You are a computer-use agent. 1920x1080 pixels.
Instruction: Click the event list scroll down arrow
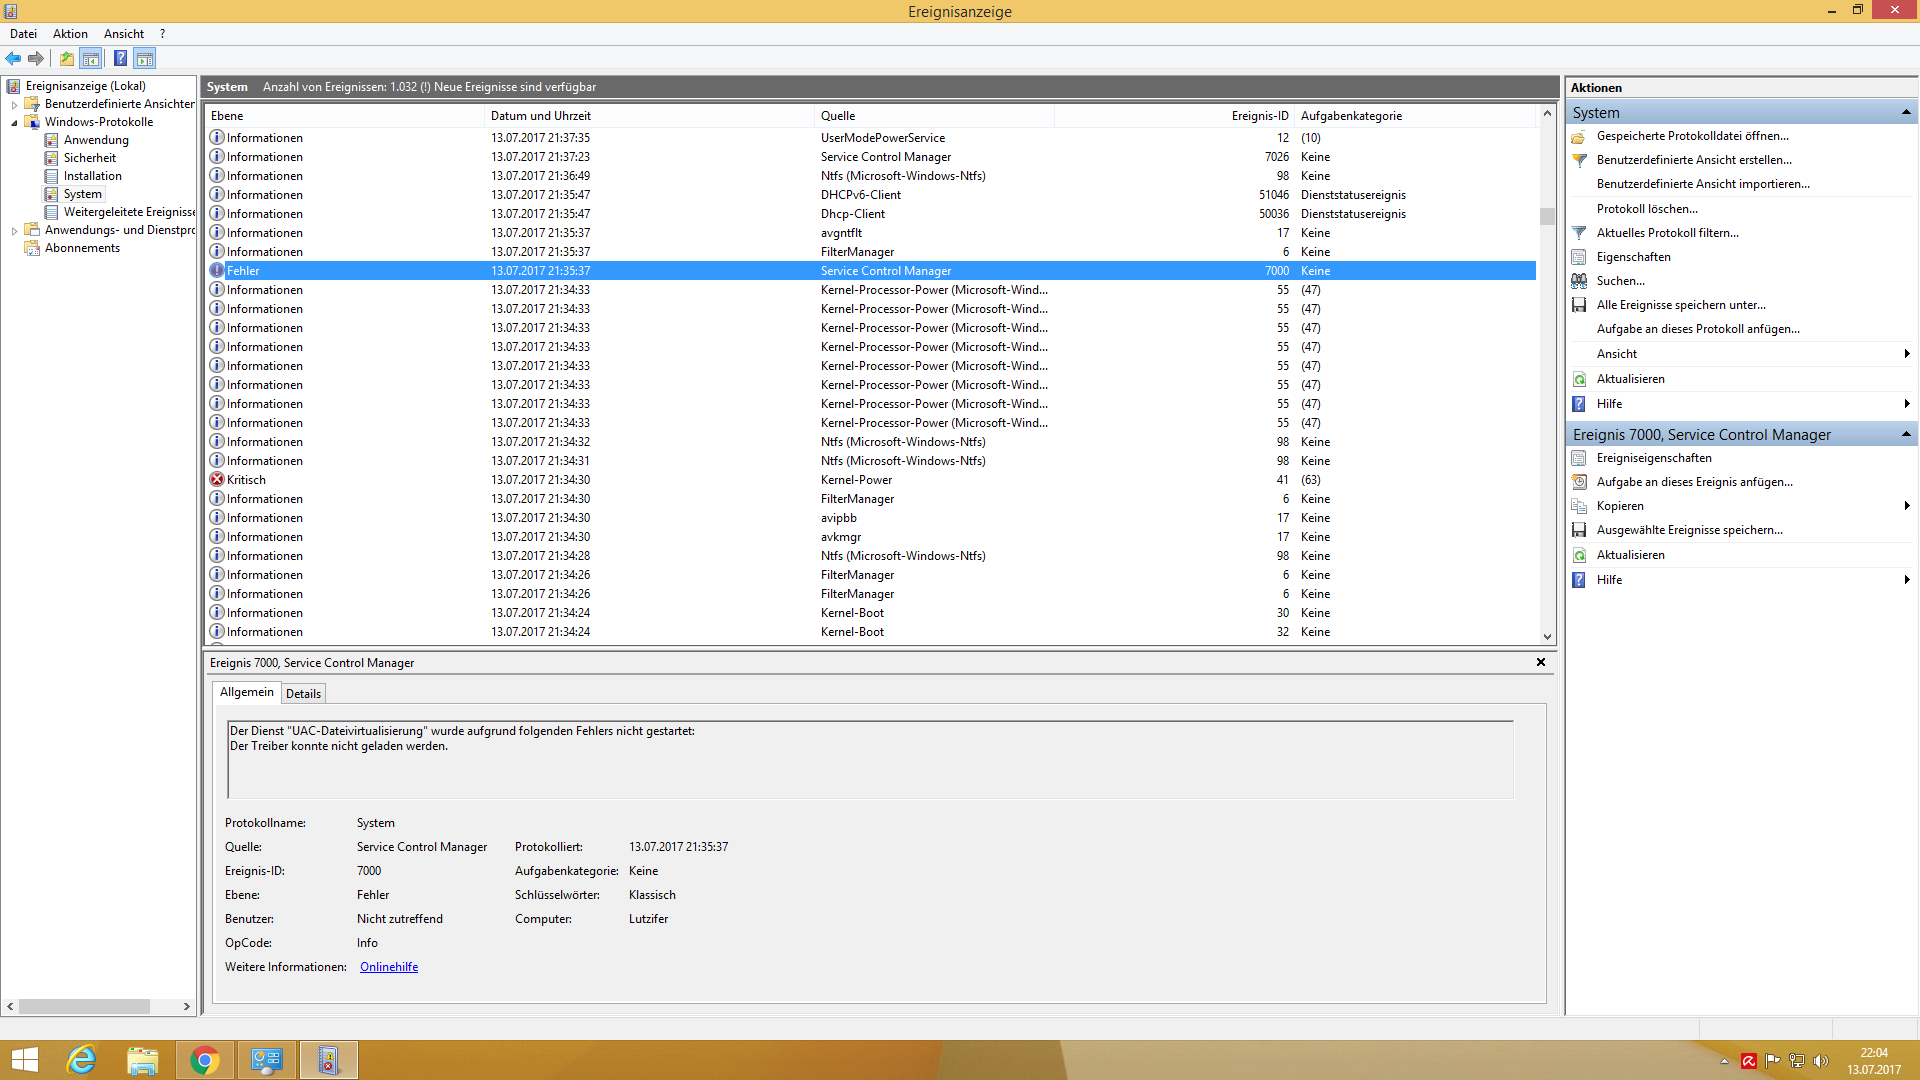tap(1547, 636)
